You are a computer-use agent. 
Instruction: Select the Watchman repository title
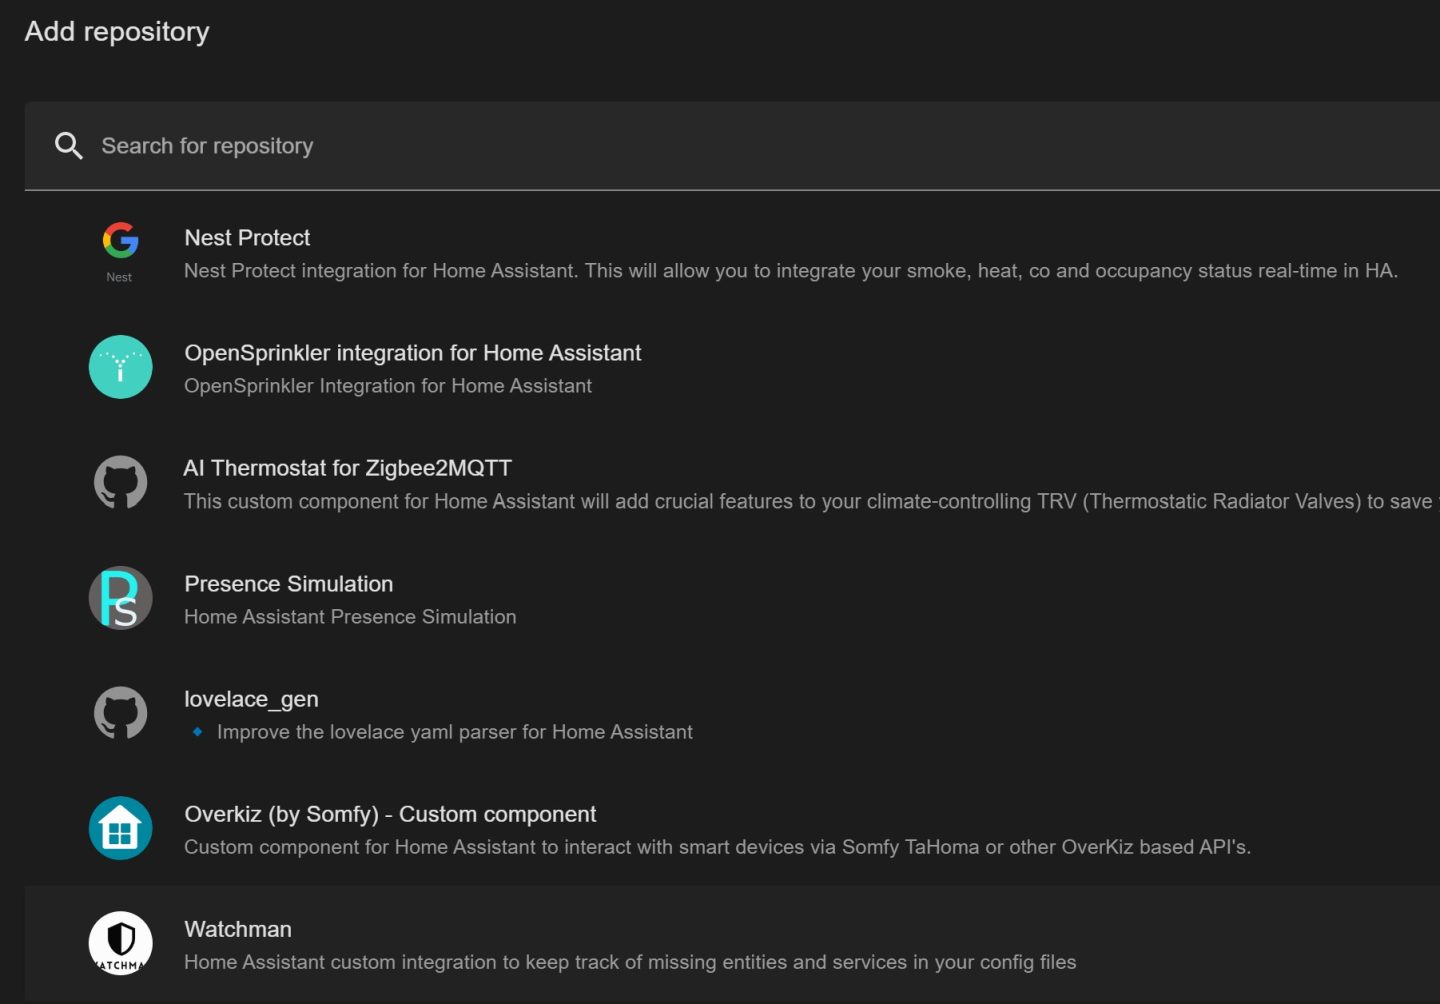coord(238,929)
